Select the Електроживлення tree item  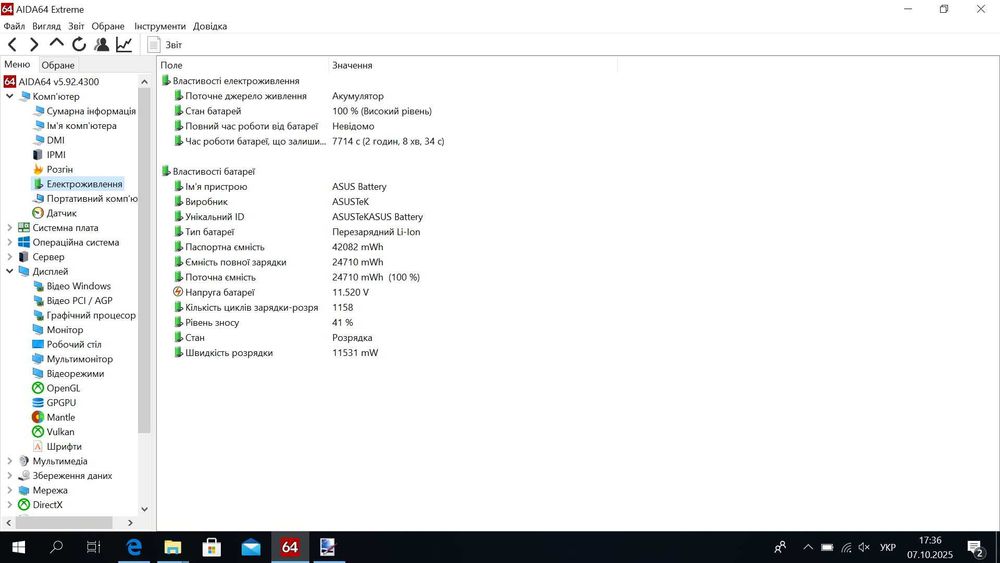[78, 184]
